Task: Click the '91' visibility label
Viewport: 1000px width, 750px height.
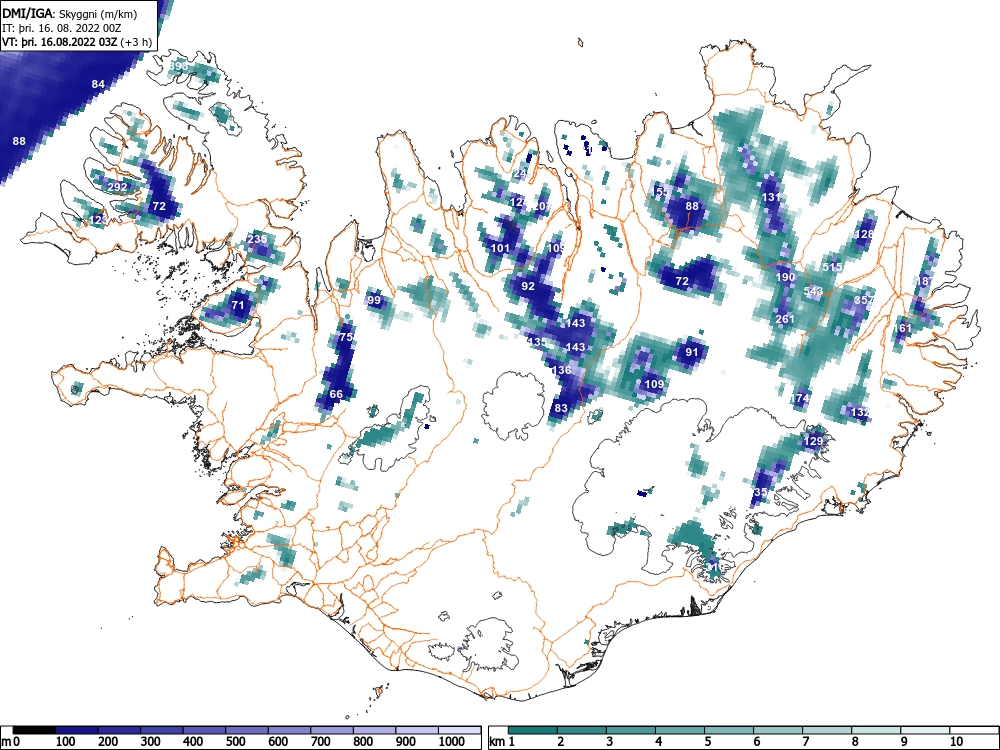Action: click(692, 352)
